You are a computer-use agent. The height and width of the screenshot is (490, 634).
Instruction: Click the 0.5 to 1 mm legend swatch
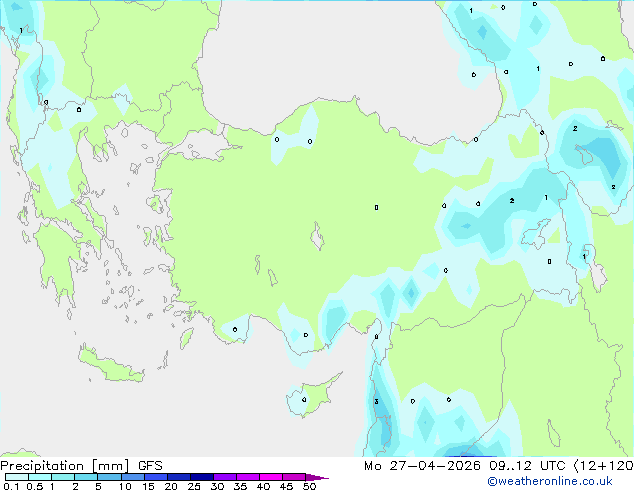point(40,477)
